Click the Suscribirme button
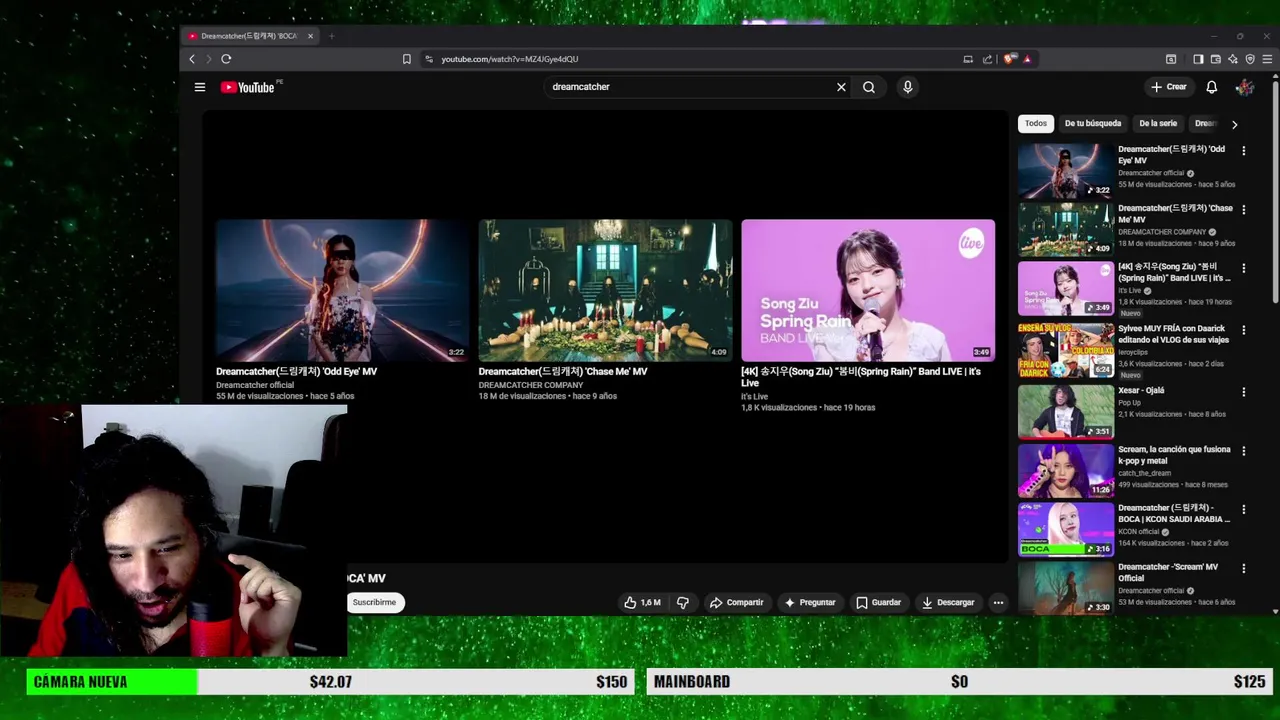Viewport: 1280px width, 720px height. (x=375, y=602)
